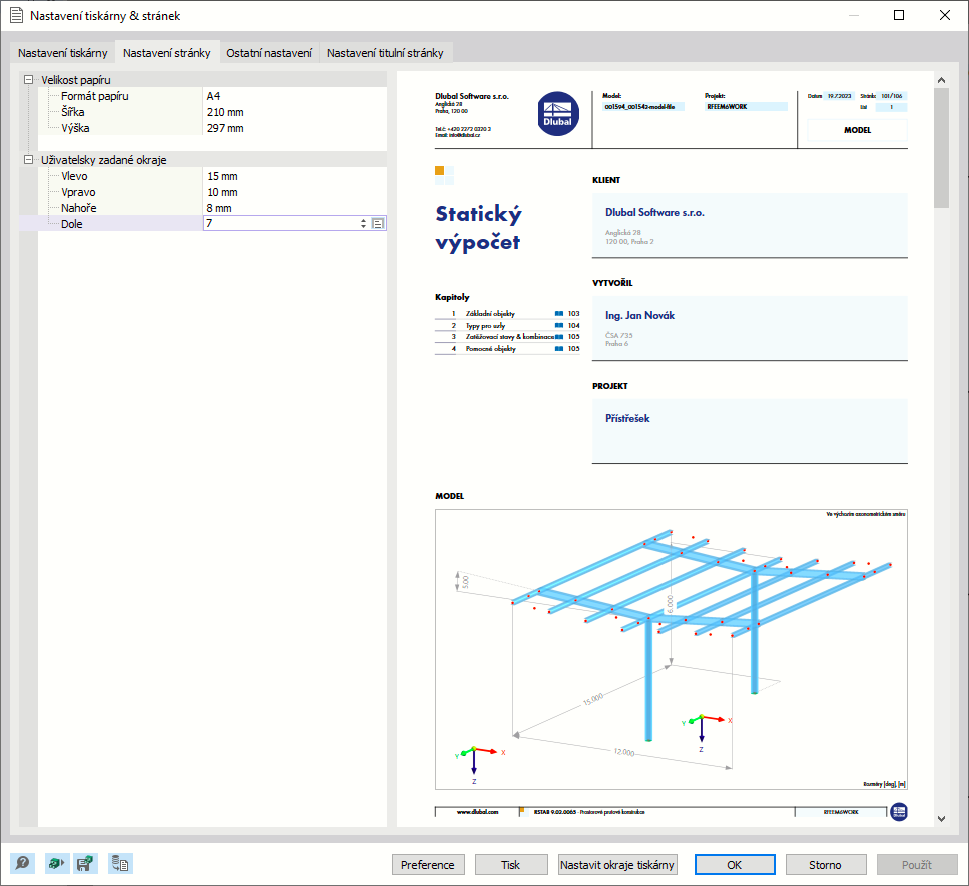Adjust Dole value with spinner arrows
This screenshot has width=969, height=886.
tap(363, 224)
